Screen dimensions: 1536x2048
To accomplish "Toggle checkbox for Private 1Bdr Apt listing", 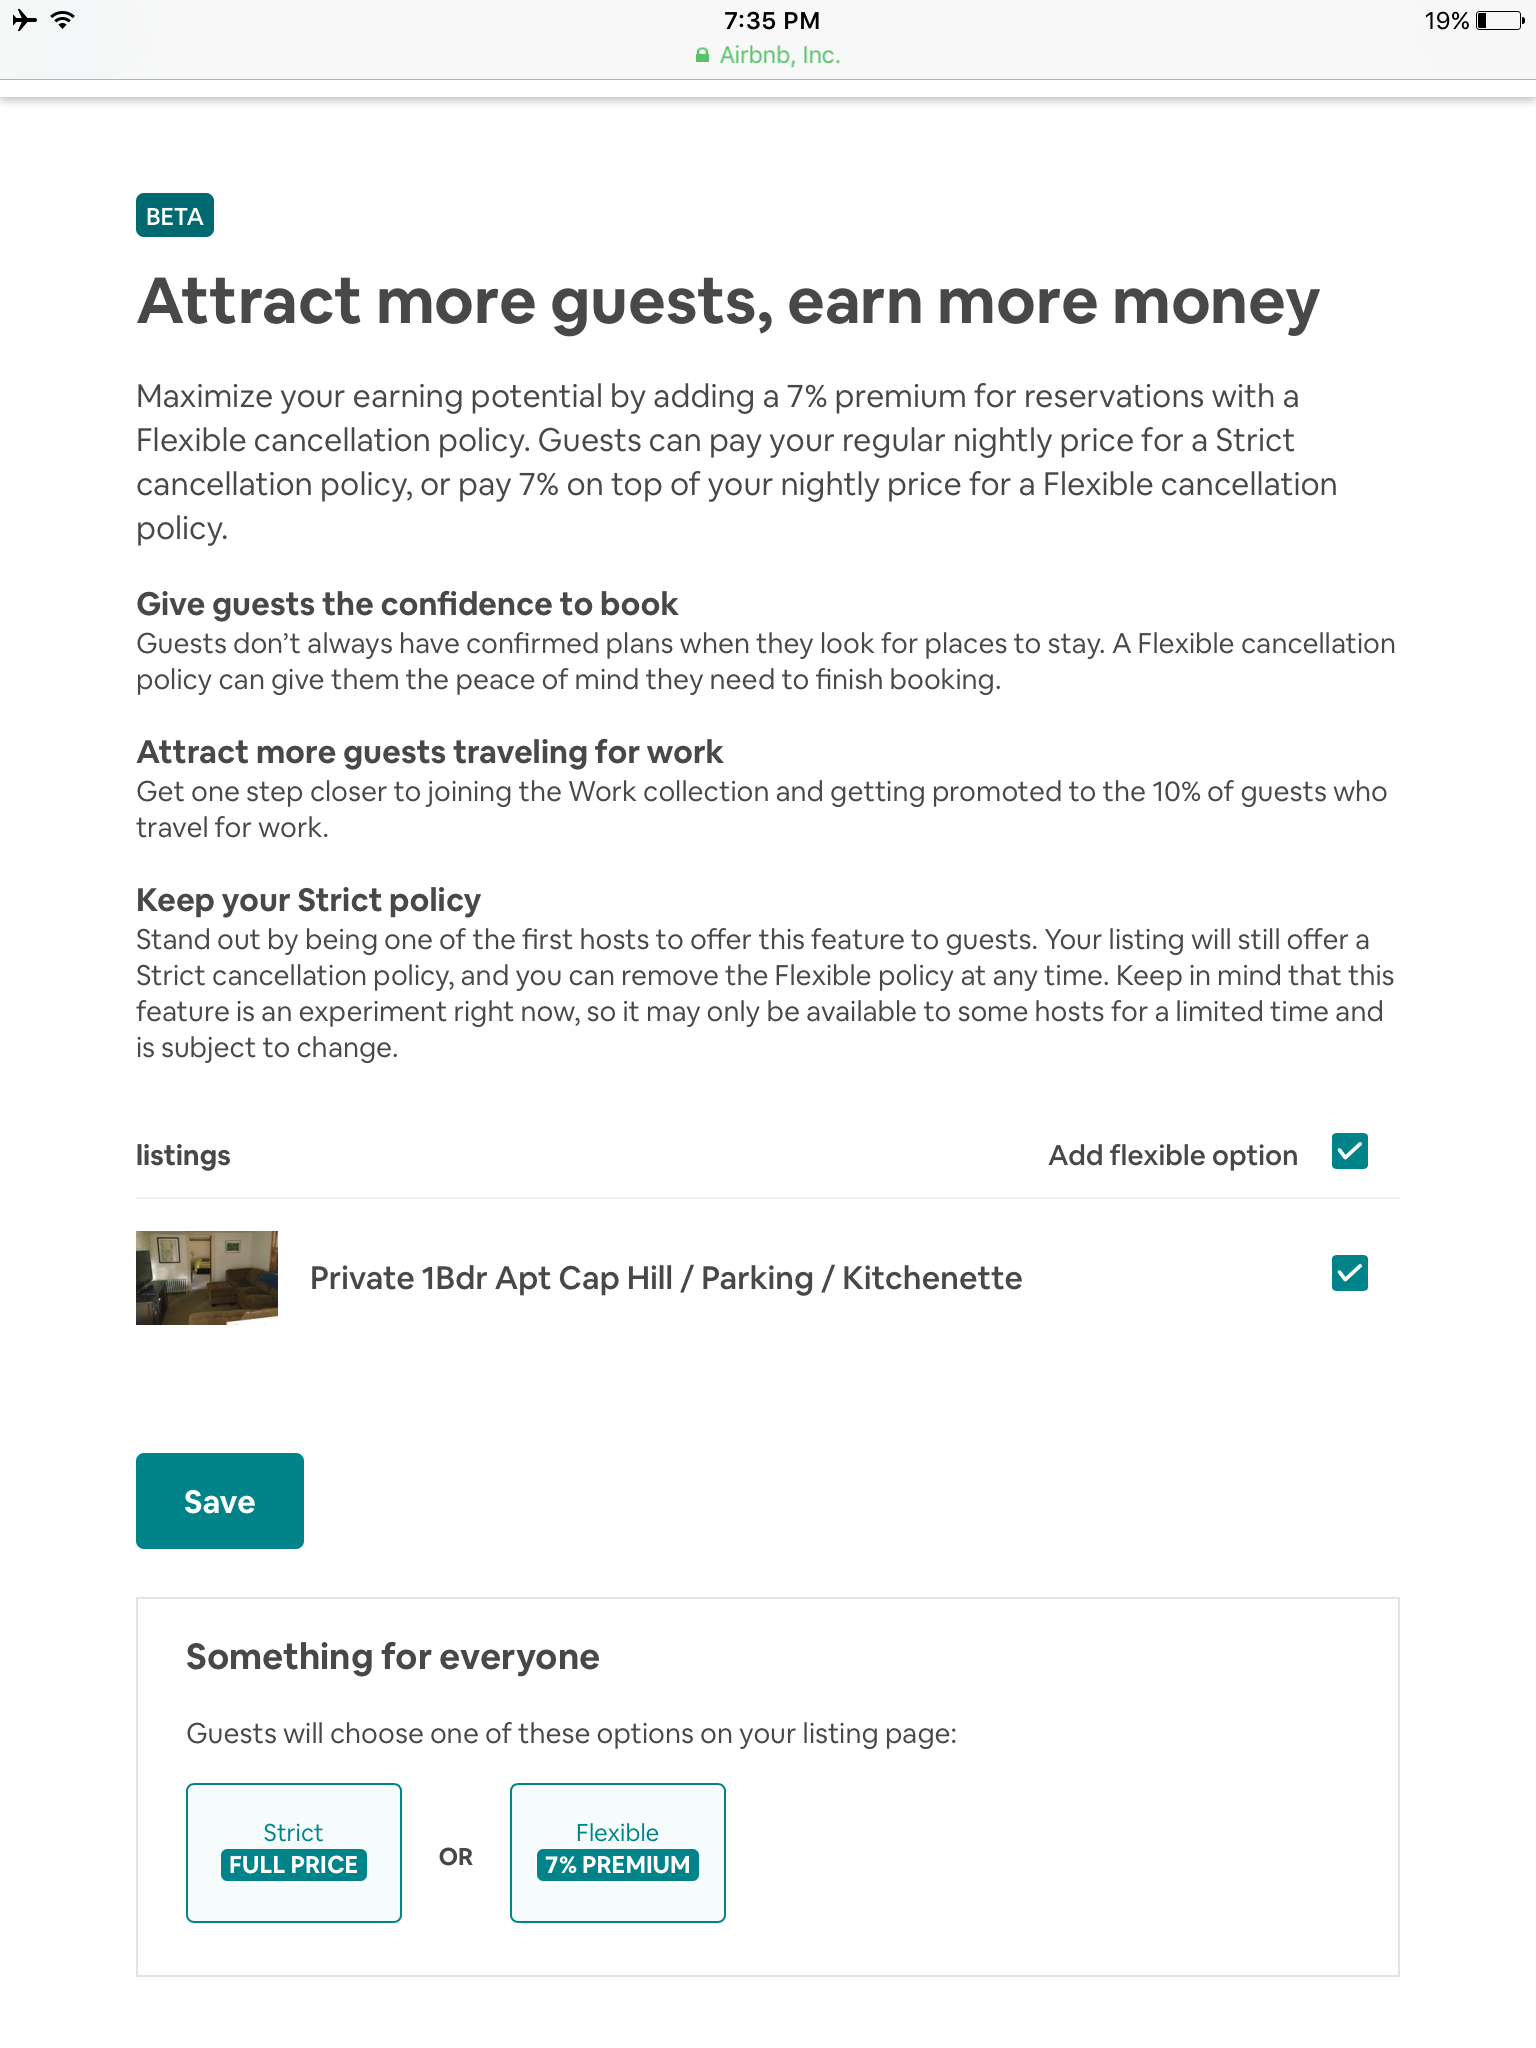I will (1349, 1274).
